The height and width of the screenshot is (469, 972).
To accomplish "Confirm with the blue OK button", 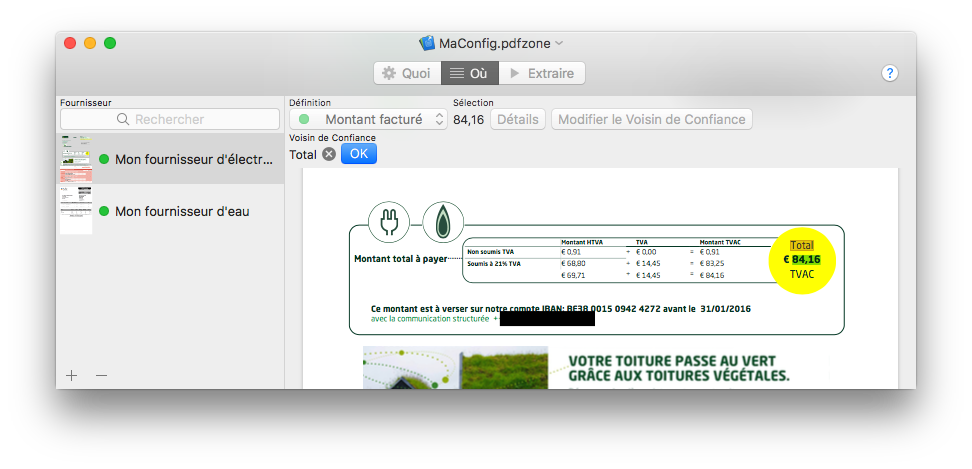I will coord(359,154).
